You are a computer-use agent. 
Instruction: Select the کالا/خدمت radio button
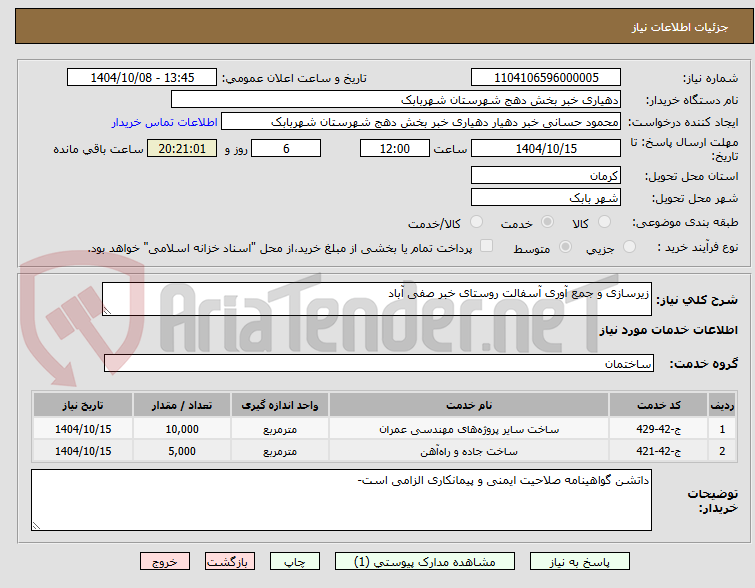point(476,222)
